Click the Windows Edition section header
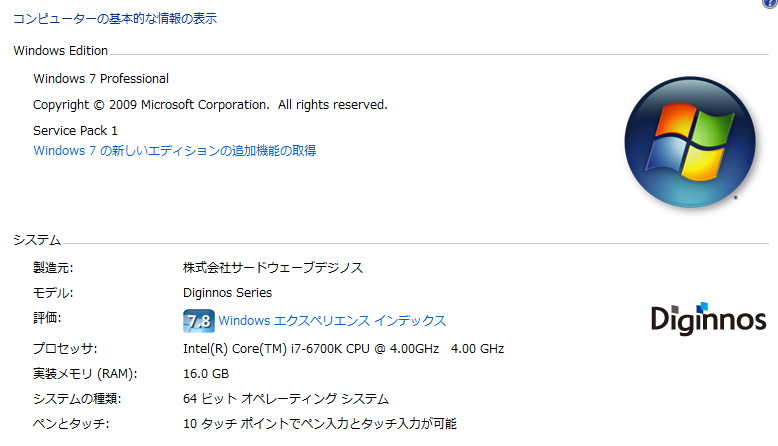 (x=61, y=51)
